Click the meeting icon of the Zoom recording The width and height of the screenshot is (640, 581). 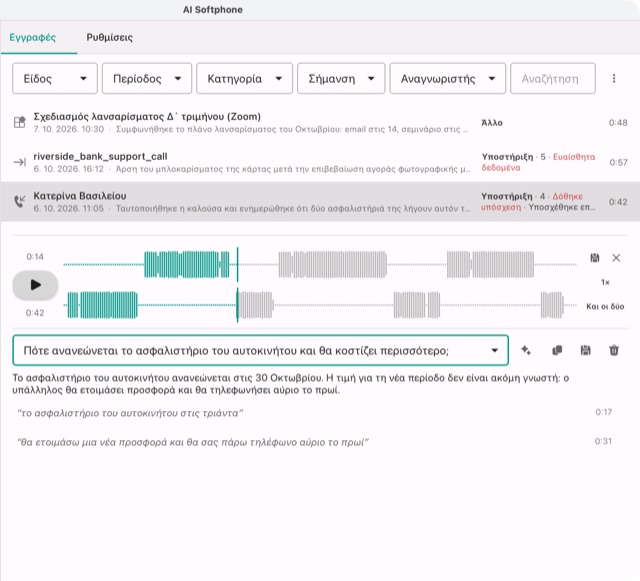coord(20,122)
